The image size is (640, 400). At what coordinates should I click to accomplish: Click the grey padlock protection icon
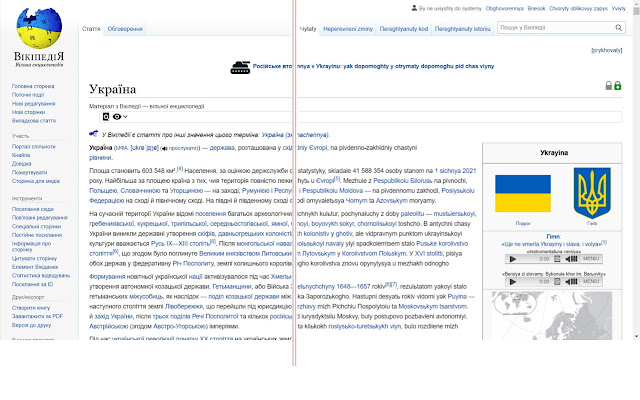[609, 86]
